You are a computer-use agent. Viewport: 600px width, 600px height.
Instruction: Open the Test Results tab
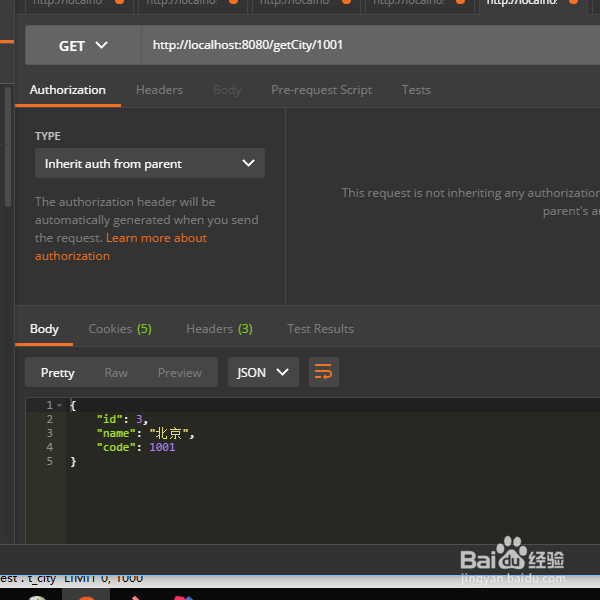(x=320, y=329)
